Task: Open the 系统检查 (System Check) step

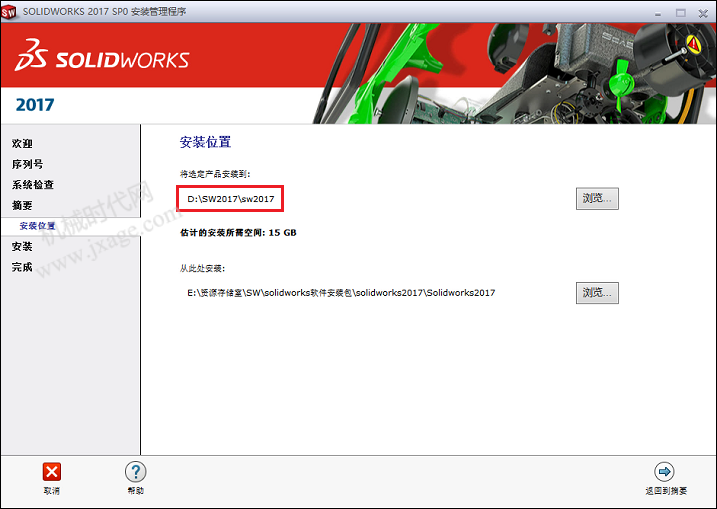Action: coord(33,185)
